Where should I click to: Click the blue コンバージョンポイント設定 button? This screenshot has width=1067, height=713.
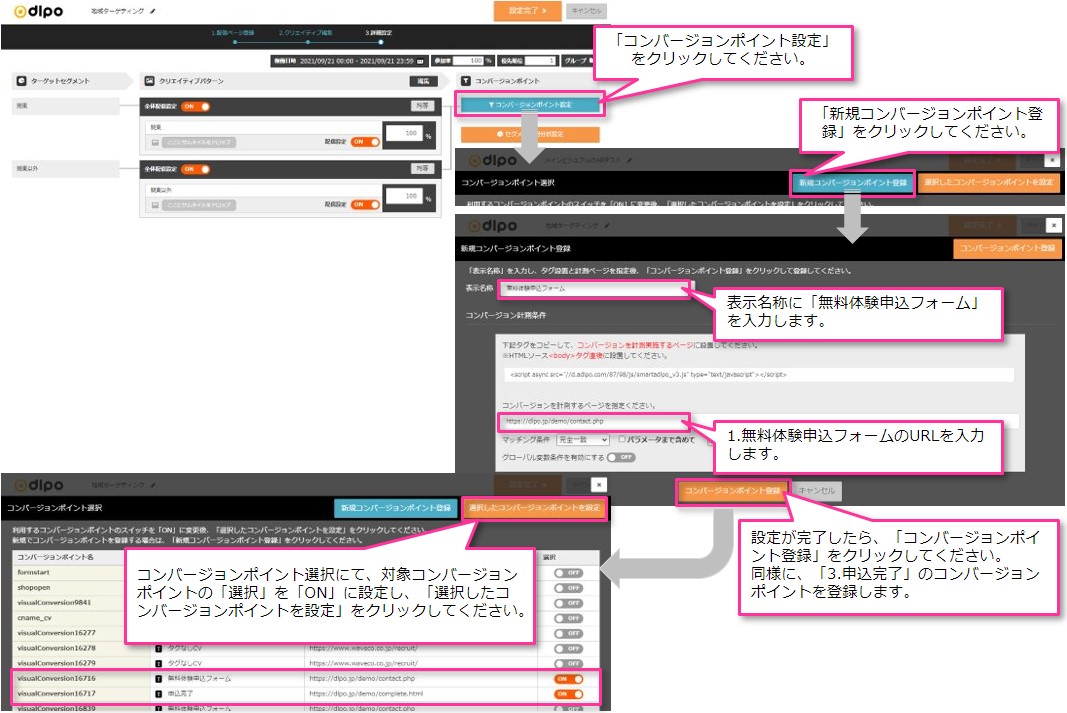530,105
